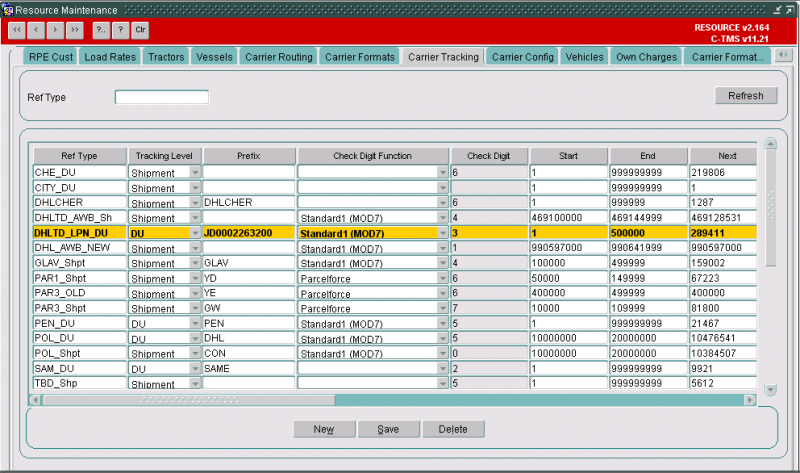Click the Clr clear toolbar button
The width and height of the screenshot is (800, 473).
pyautogui.click(x=140, y=30)
